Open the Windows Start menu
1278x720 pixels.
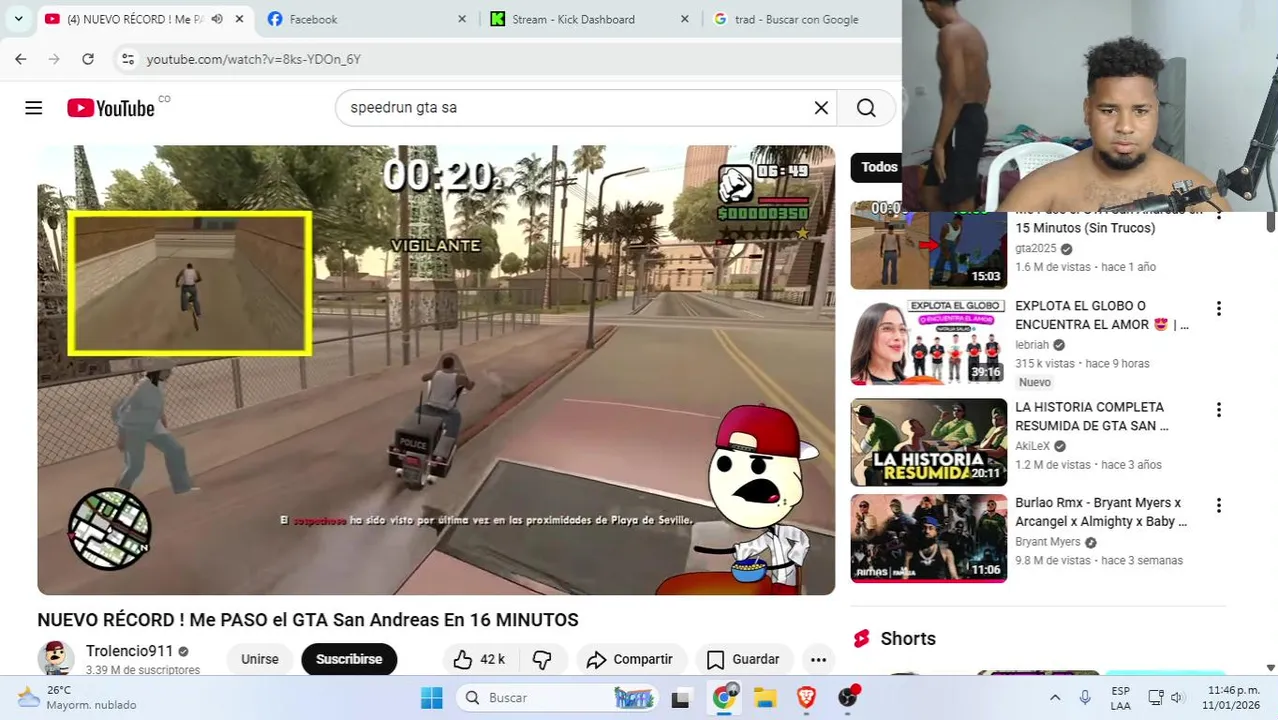(432, 698)
